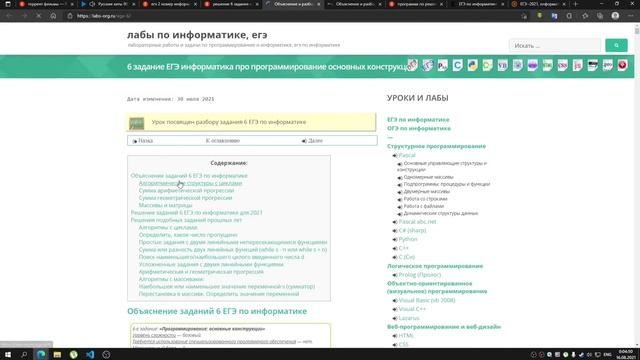Open sidebar 'Pascal abc.net' link
Viewport: 640px width, 360px height.
click(417, 222)
